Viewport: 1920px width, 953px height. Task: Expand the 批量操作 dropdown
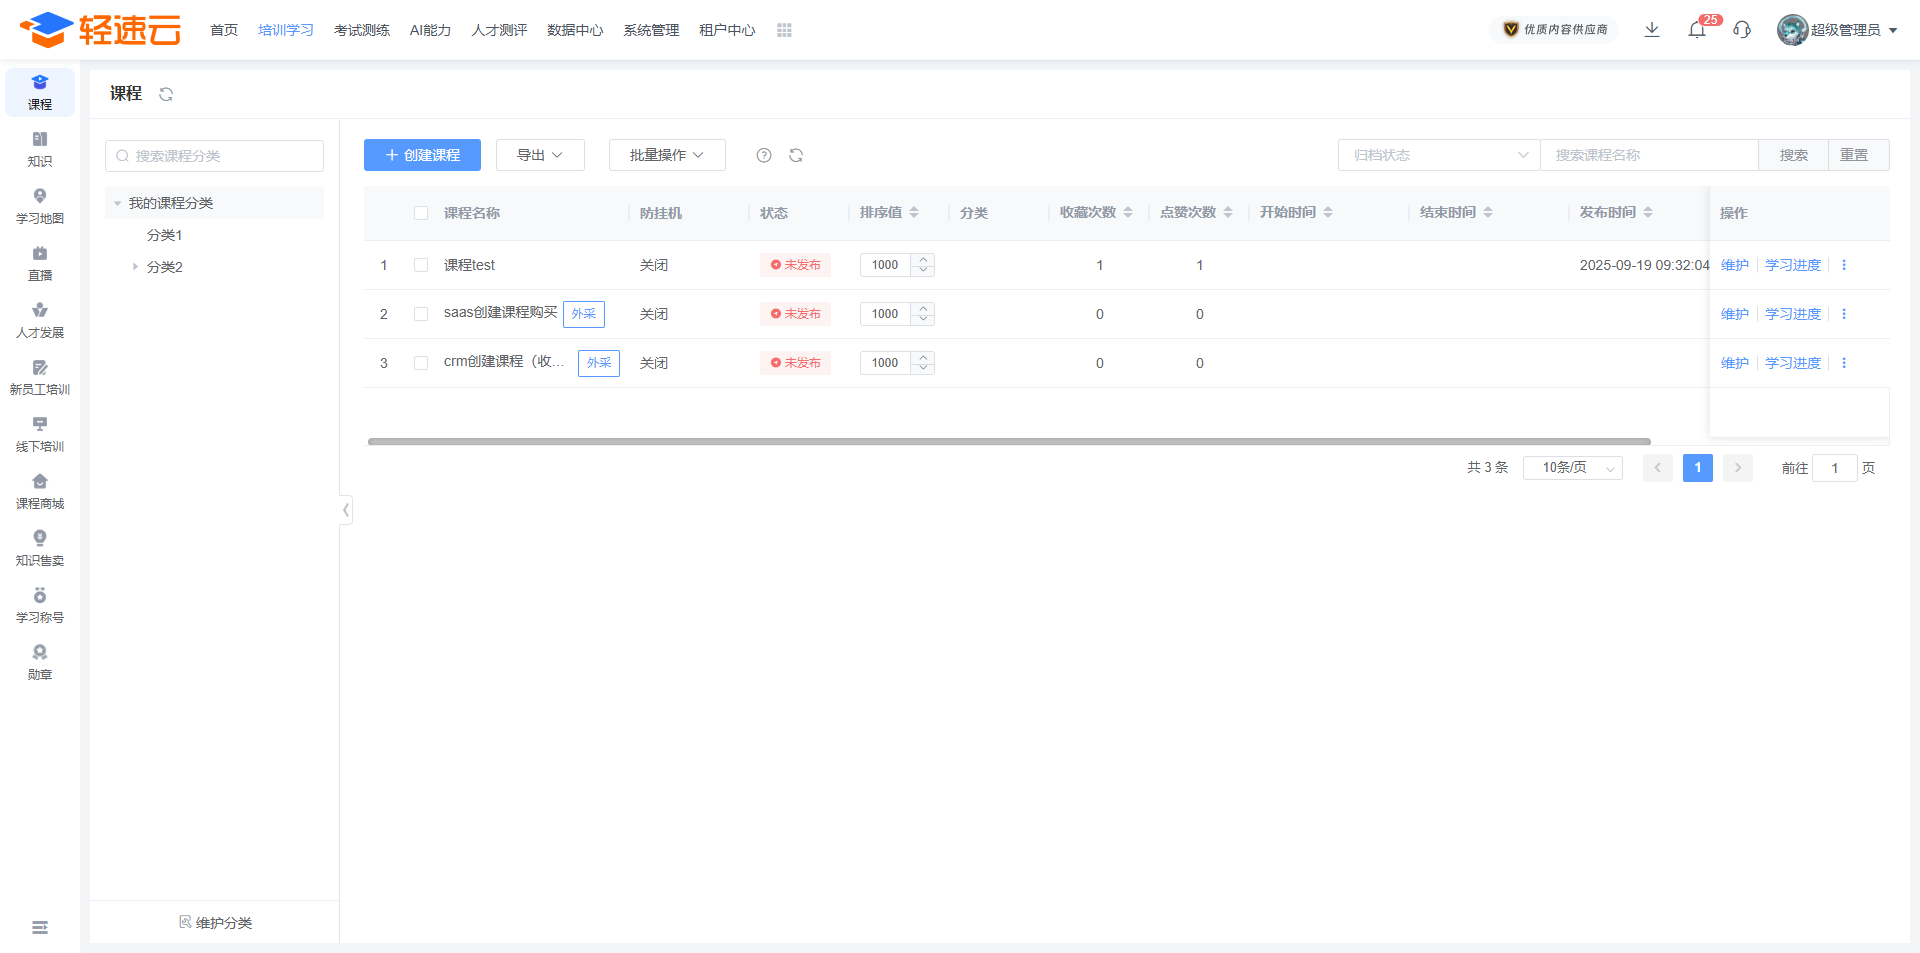pyautogui.click(x=667, y=155)
